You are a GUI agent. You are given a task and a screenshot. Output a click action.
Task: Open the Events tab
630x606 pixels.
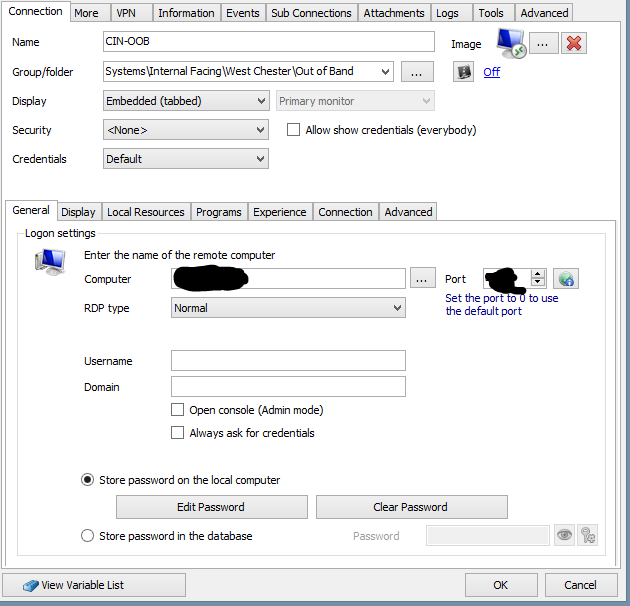(x=243, y=13)
